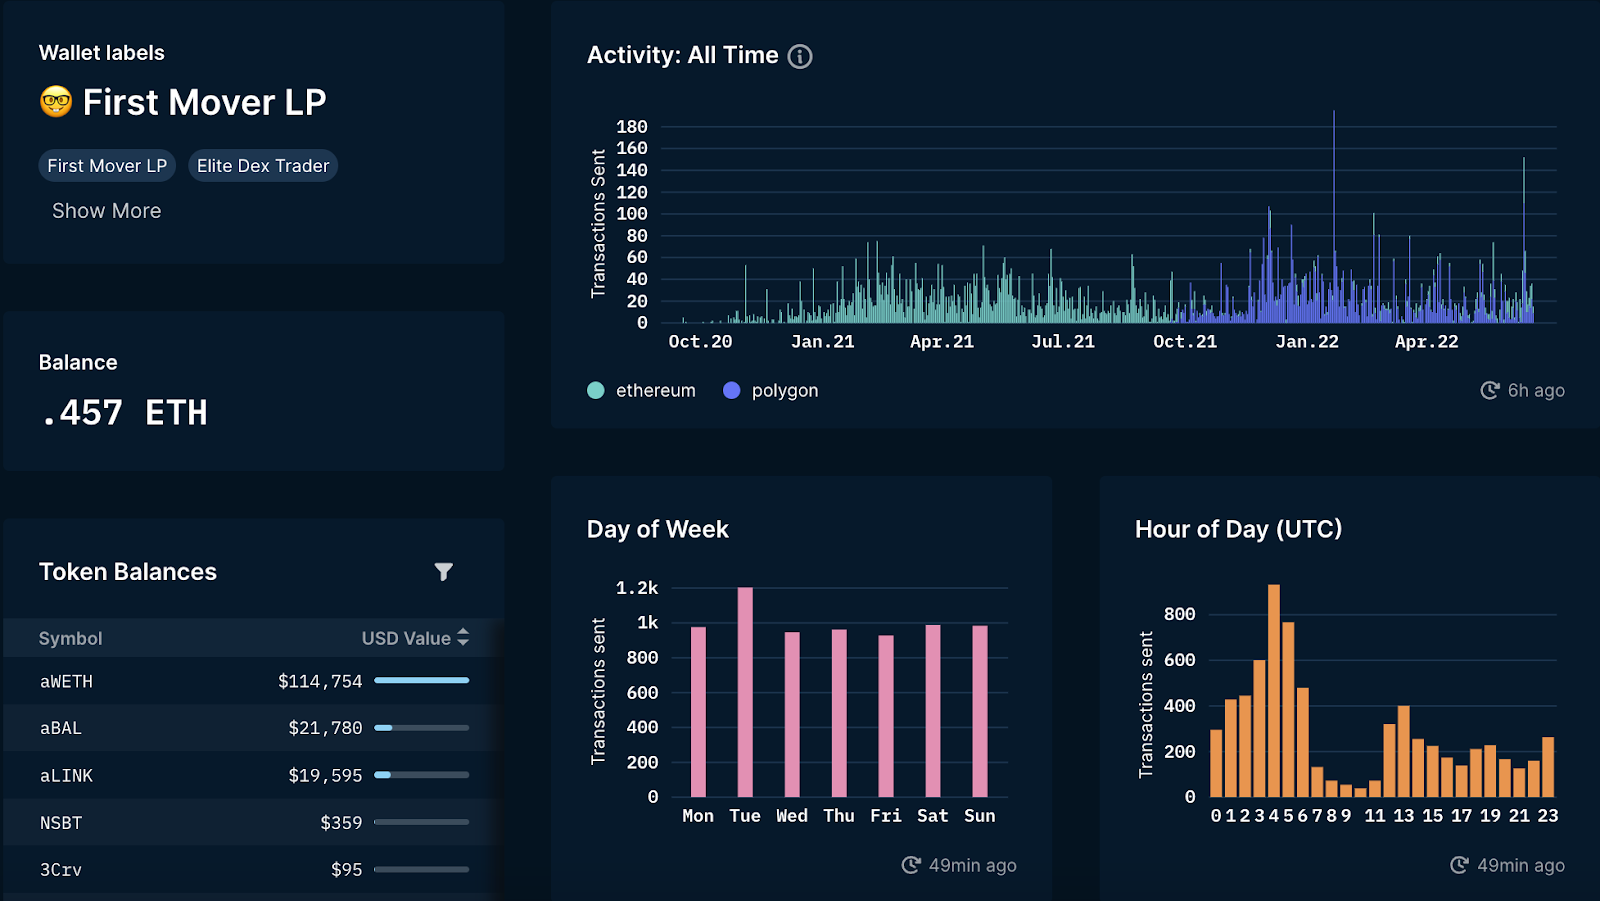Toggle the polygon legend dot

click(732, 390)
